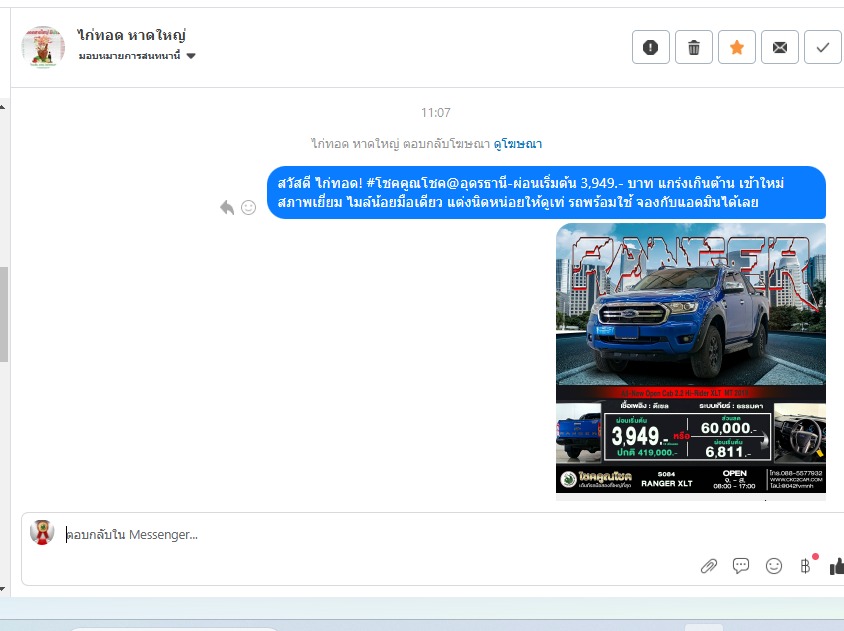Send a thumbs-up like
This screenshot has width=844, height=631.
click(x=836, y=565)
